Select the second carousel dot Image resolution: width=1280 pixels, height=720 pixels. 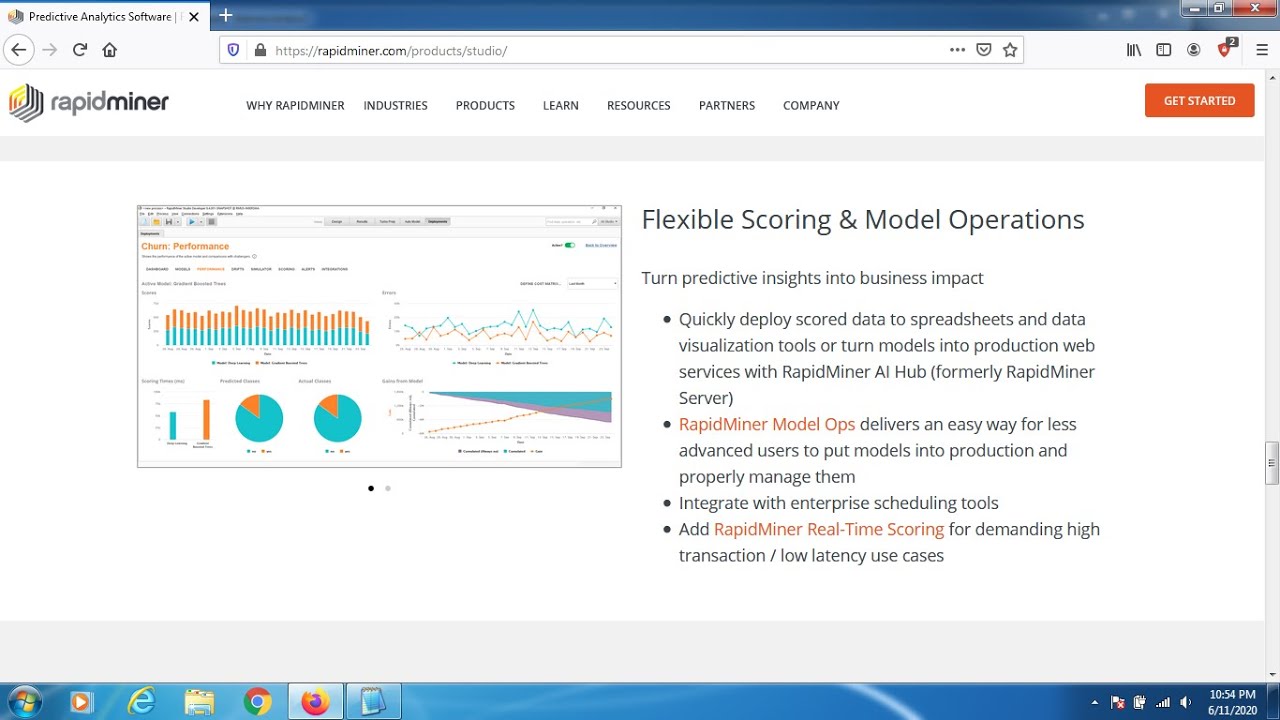(388, 488)
